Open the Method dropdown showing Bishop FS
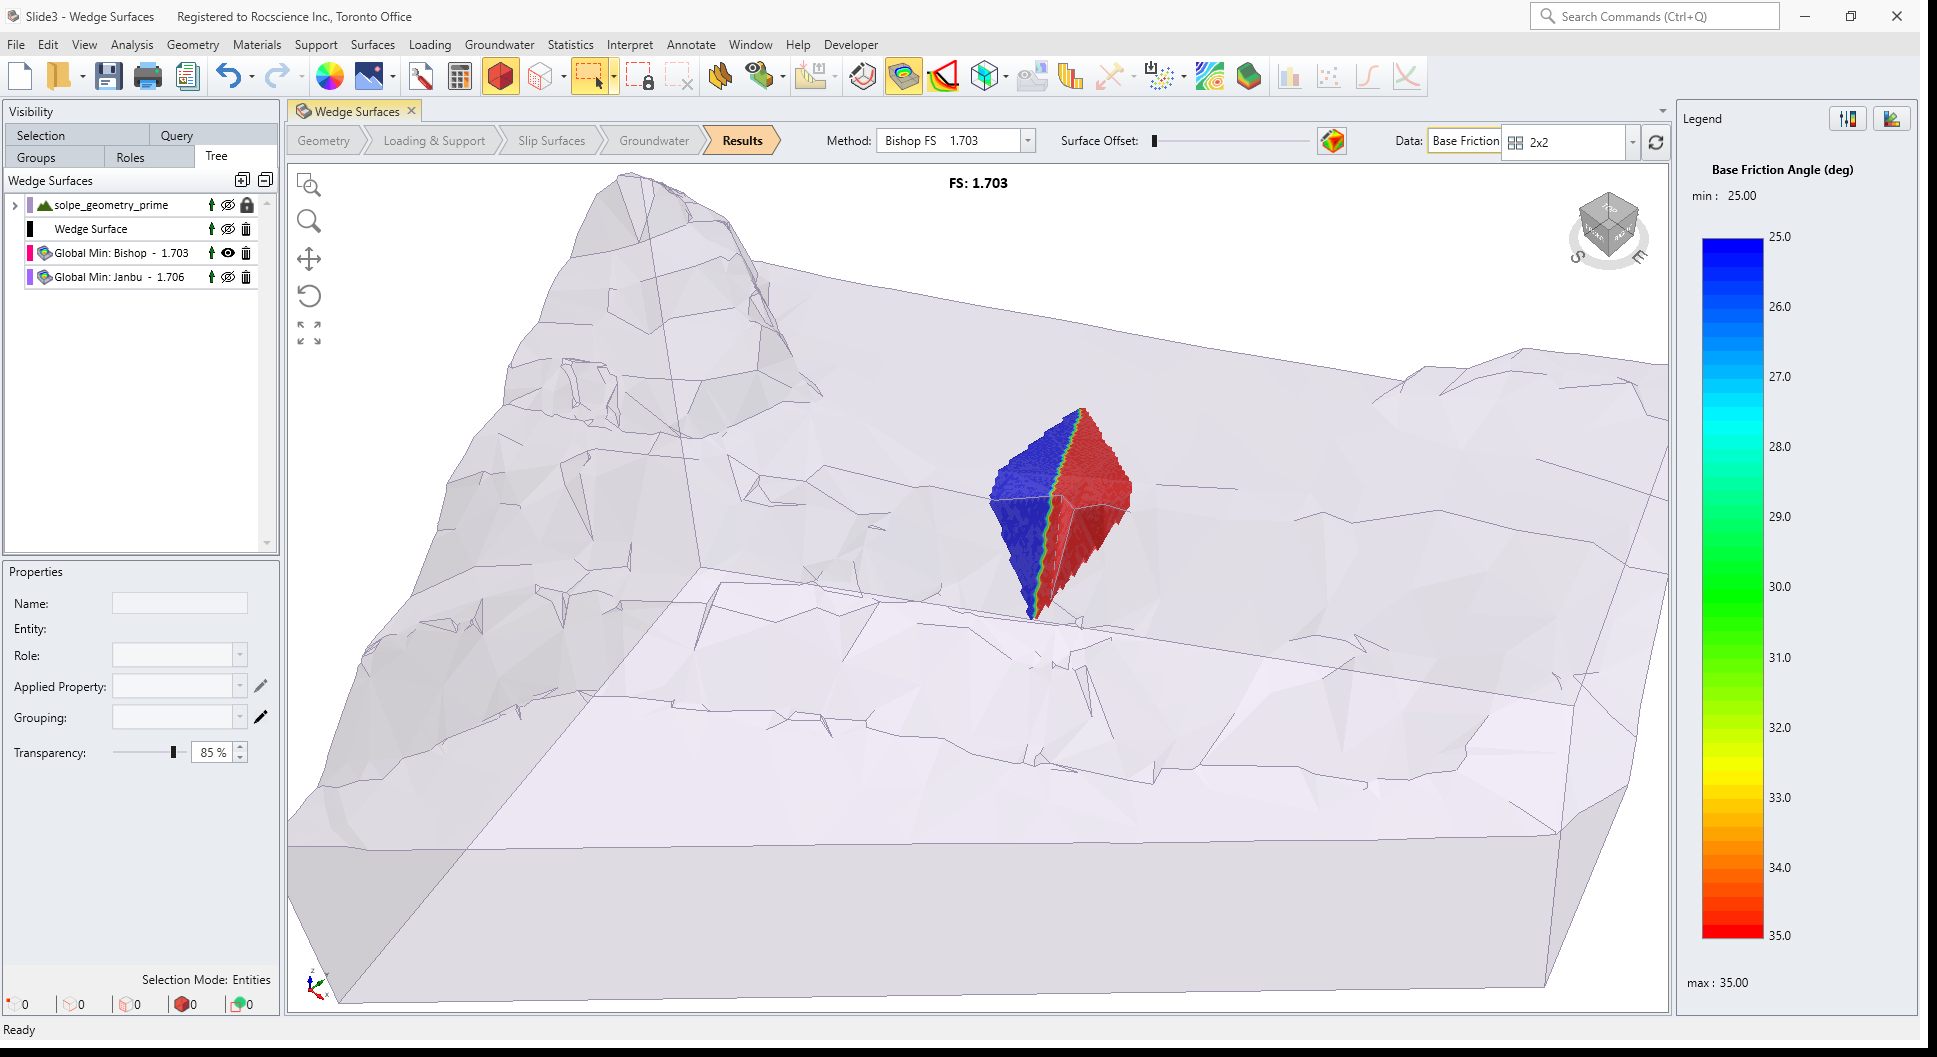 pyautogui.click(x=1027, y=140)
